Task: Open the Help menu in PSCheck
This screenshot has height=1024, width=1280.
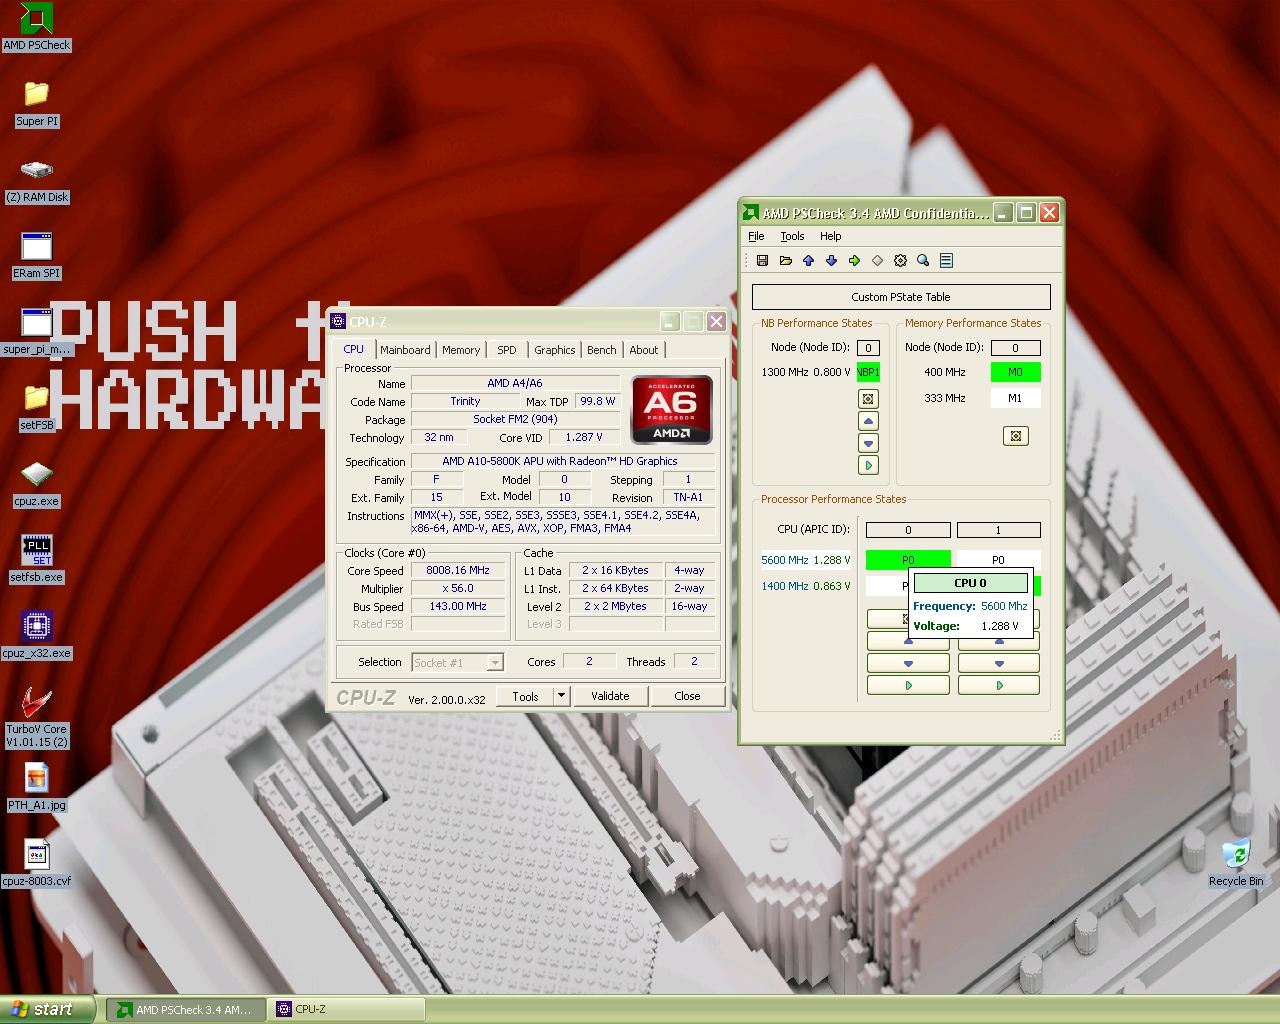Action: coord(830,237)
